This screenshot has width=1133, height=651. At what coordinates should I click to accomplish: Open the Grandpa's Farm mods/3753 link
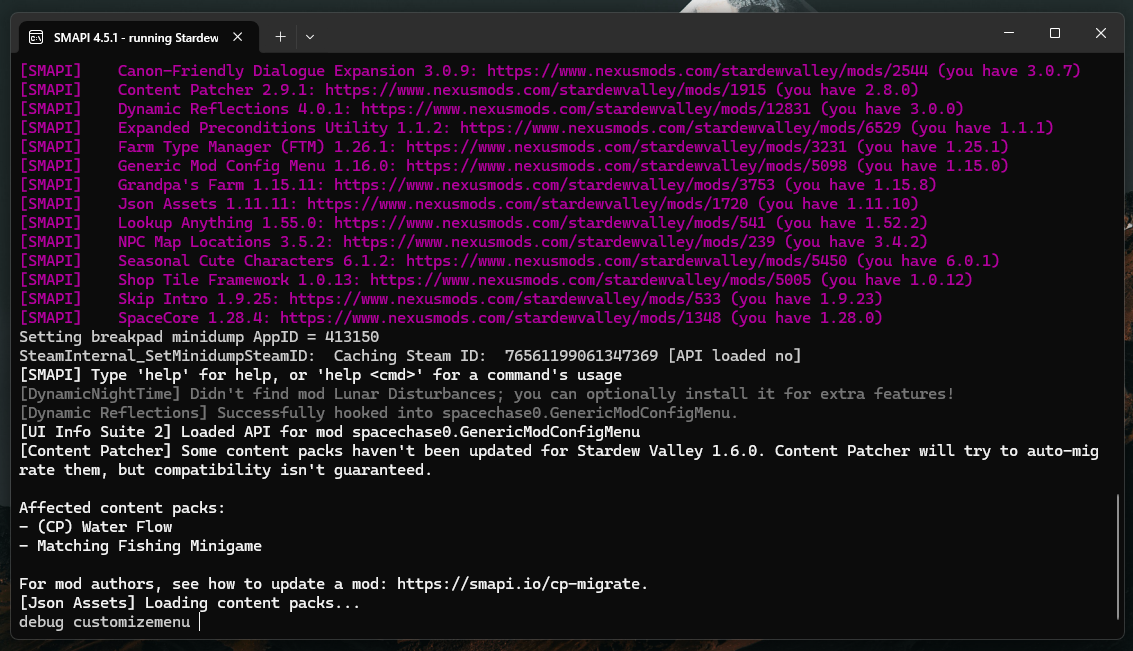[x=554, y=185]
